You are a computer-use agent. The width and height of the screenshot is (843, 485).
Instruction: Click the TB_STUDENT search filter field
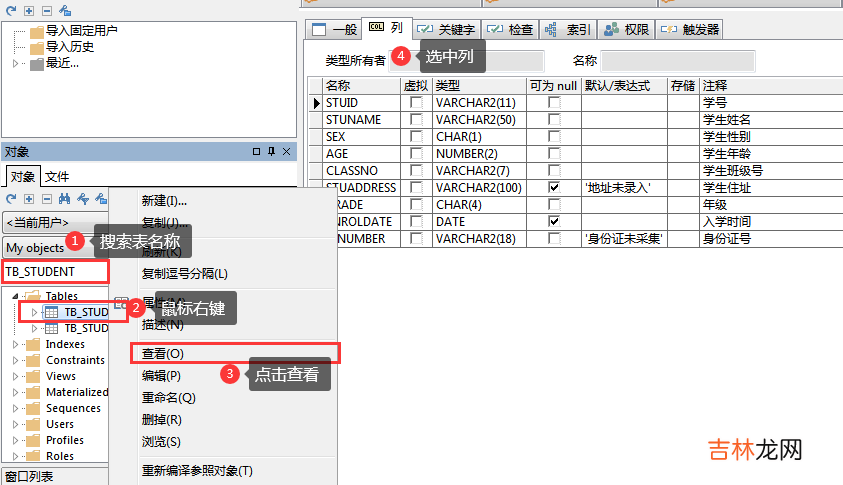tap(54, 271)
